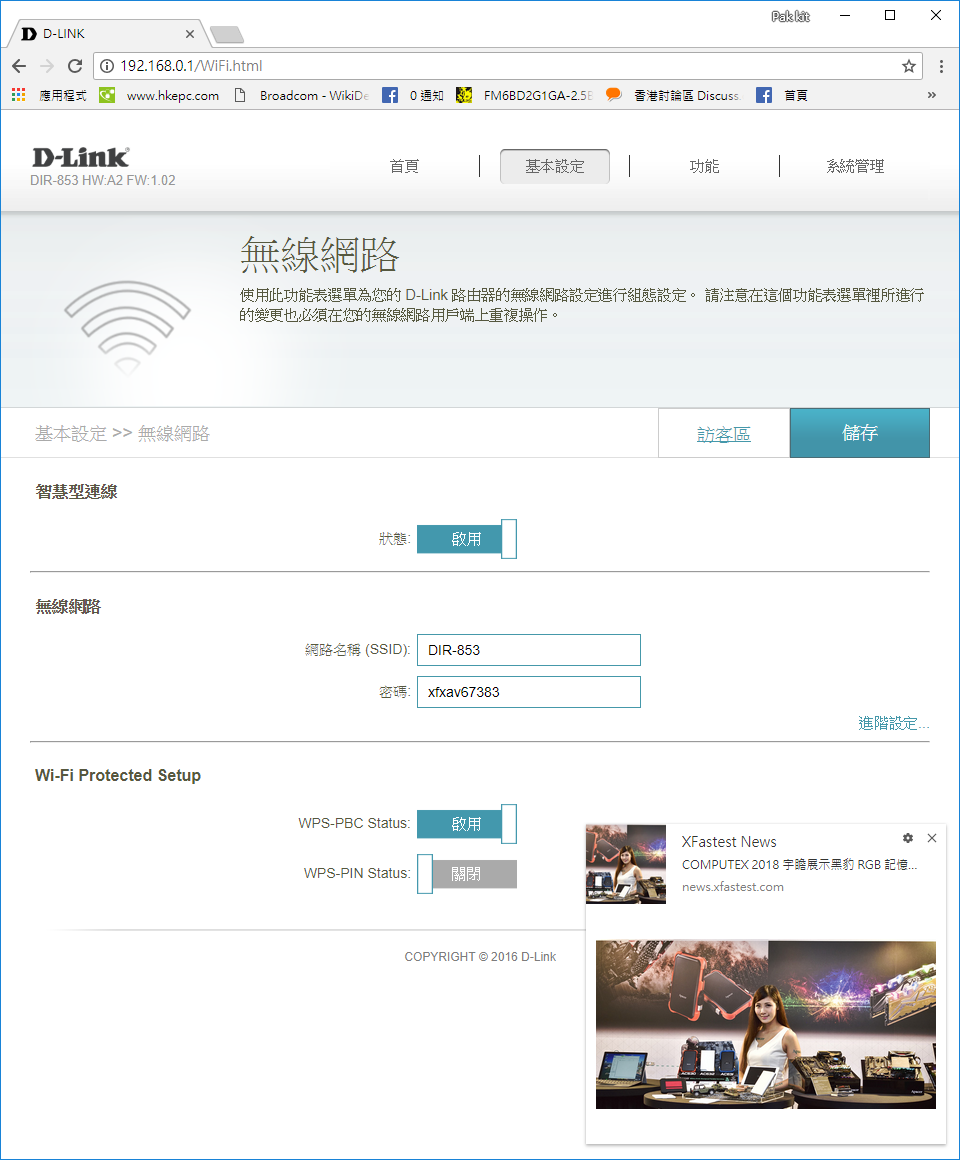Toggle the 智慧型連線 狀態 switch
The image size is (960, 1160).
click(x=467, y=539)
